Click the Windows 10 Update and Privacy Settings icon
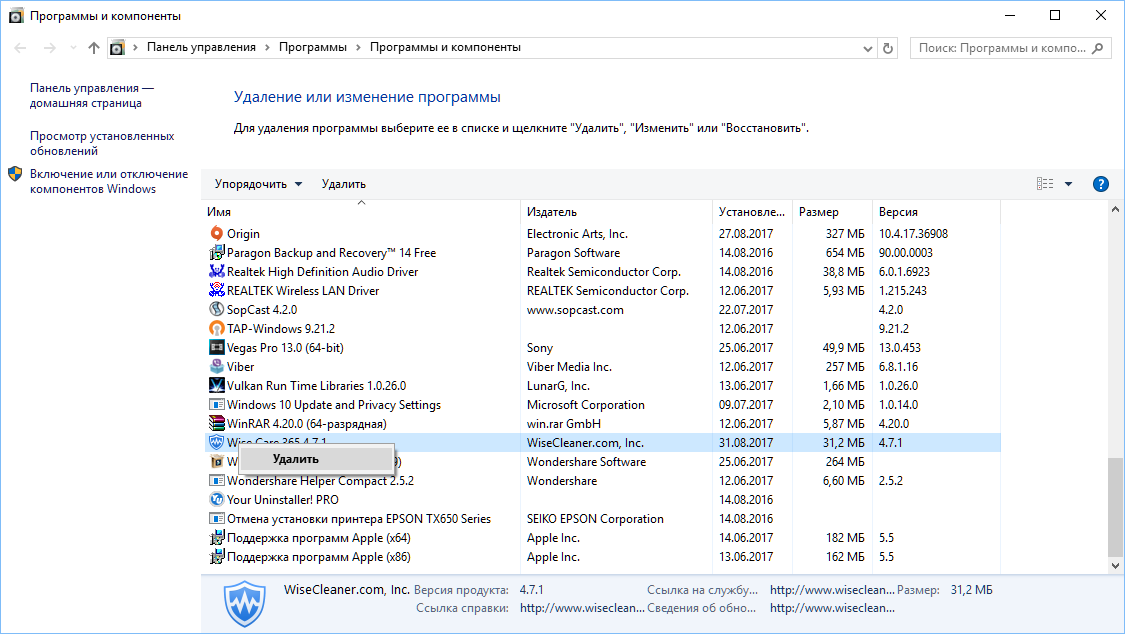1125x634 pixels. (217, 404)
